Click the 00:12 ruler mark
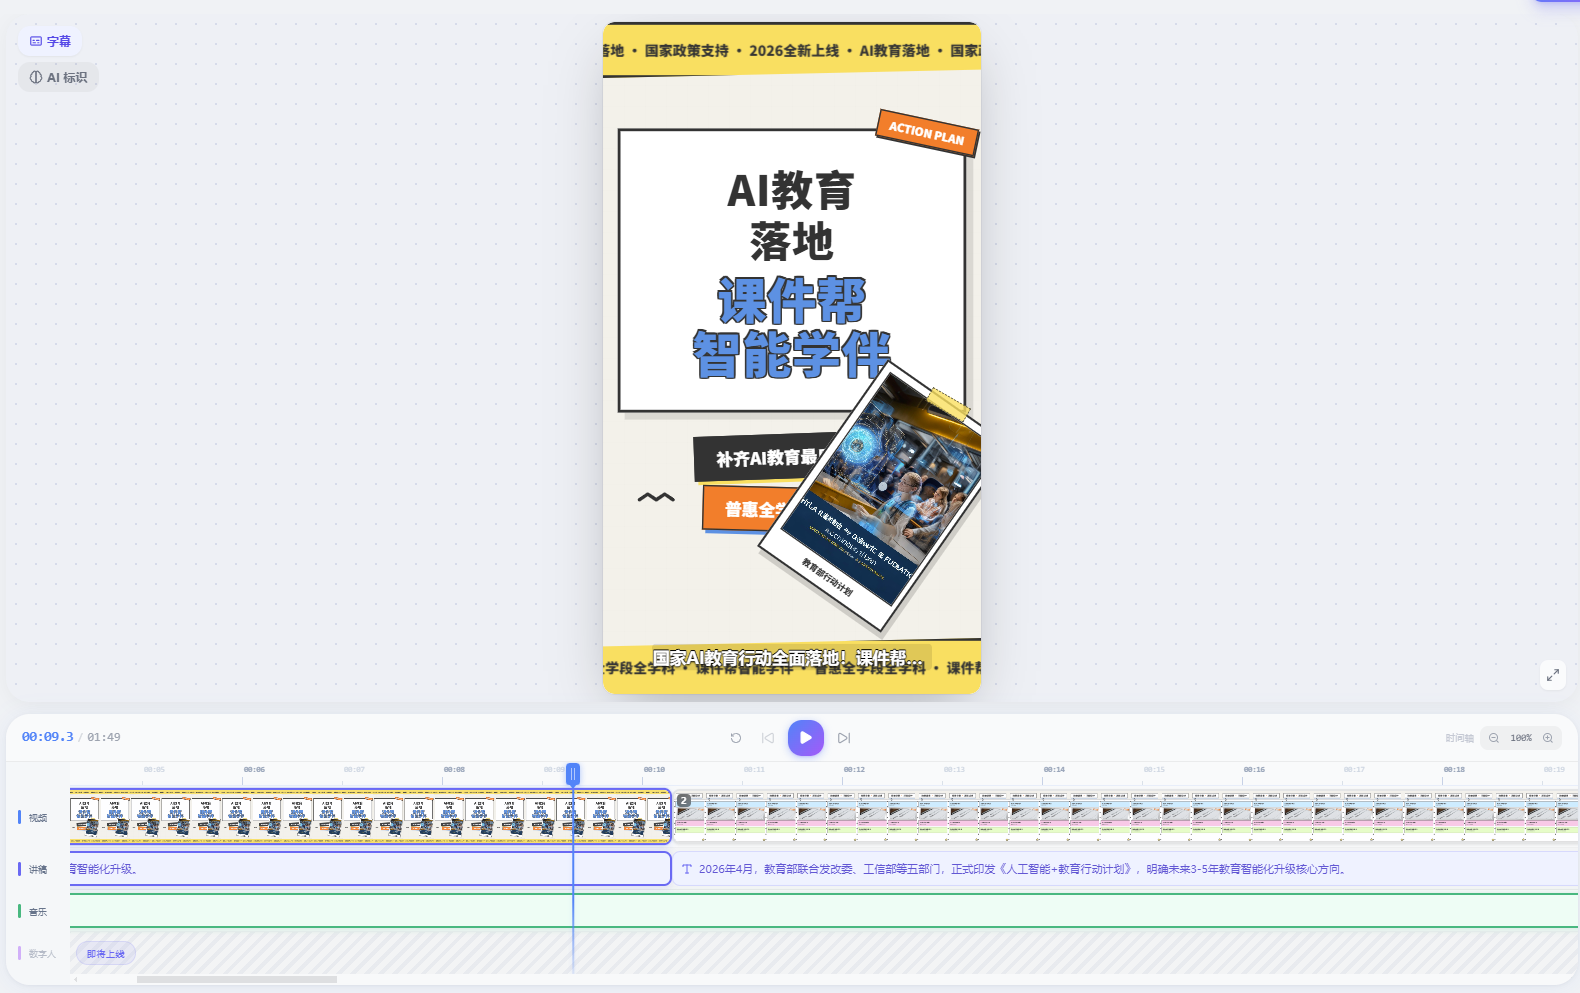Screen dimensions: 1580x993 [854, 770]
